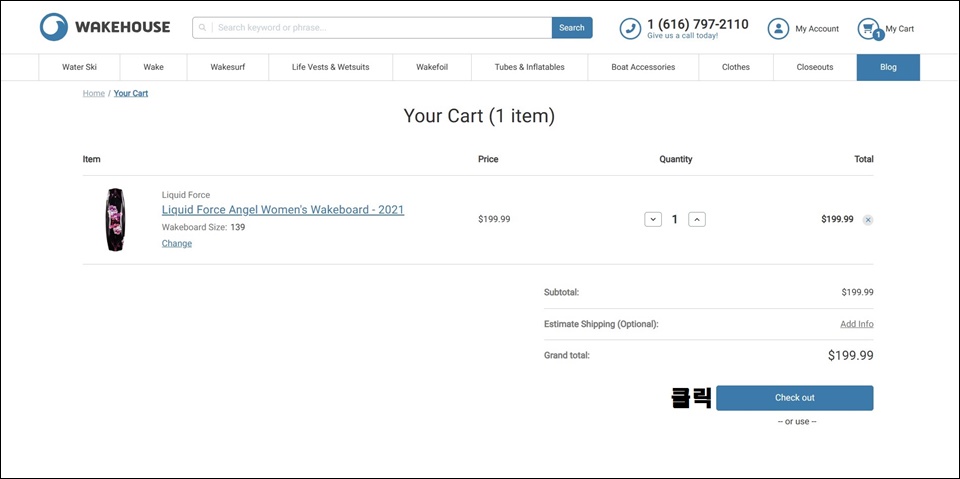The width and height of the screenshot is (960, 479).
Task: Open Liquid Force Angel Women's Wakeboard link
Action: click(283, 209)
